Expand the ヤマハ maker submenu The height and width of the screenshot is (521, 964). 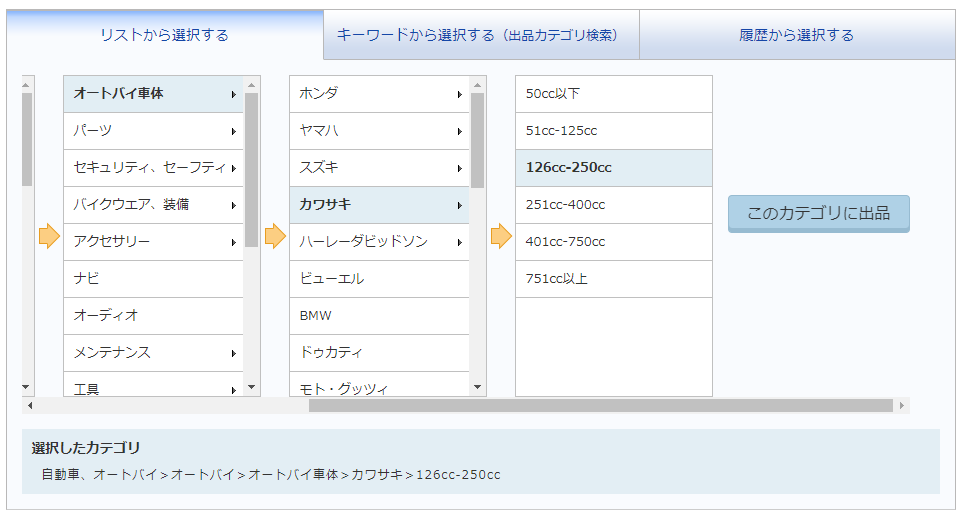pyautogui.click(x=459, y=131)
